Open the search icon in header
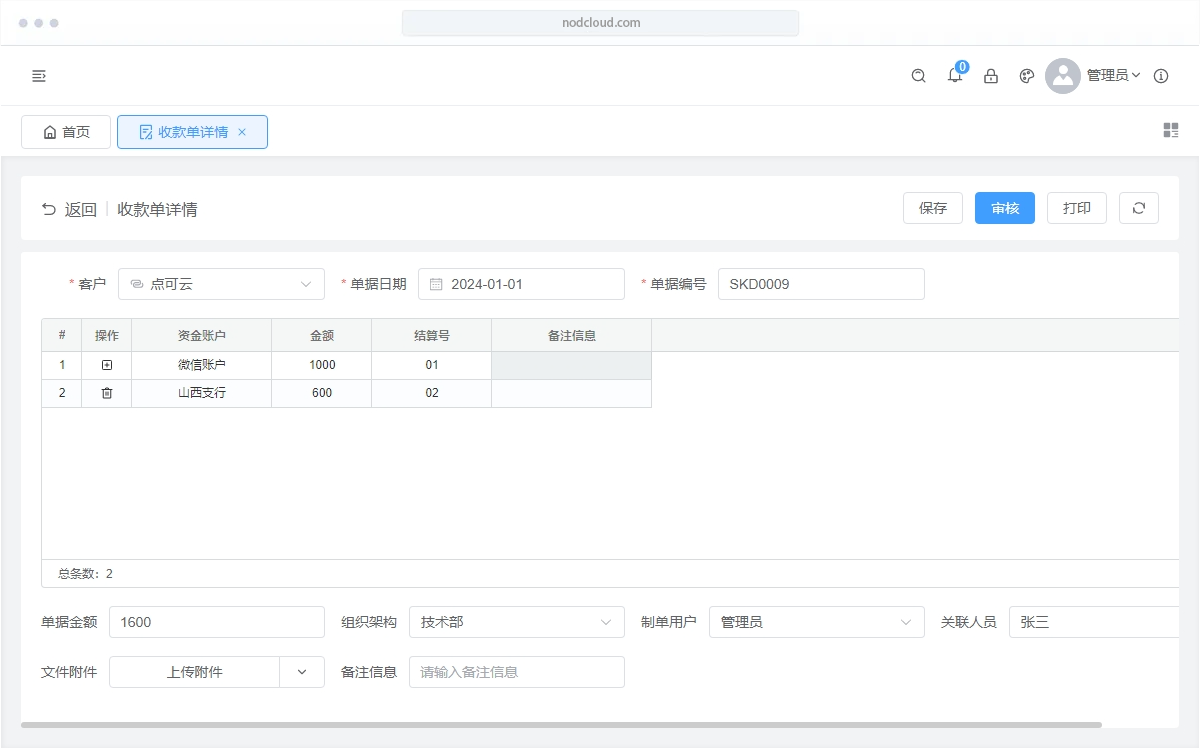Viewport: 1200px width, 749px height. pos(918,76)
